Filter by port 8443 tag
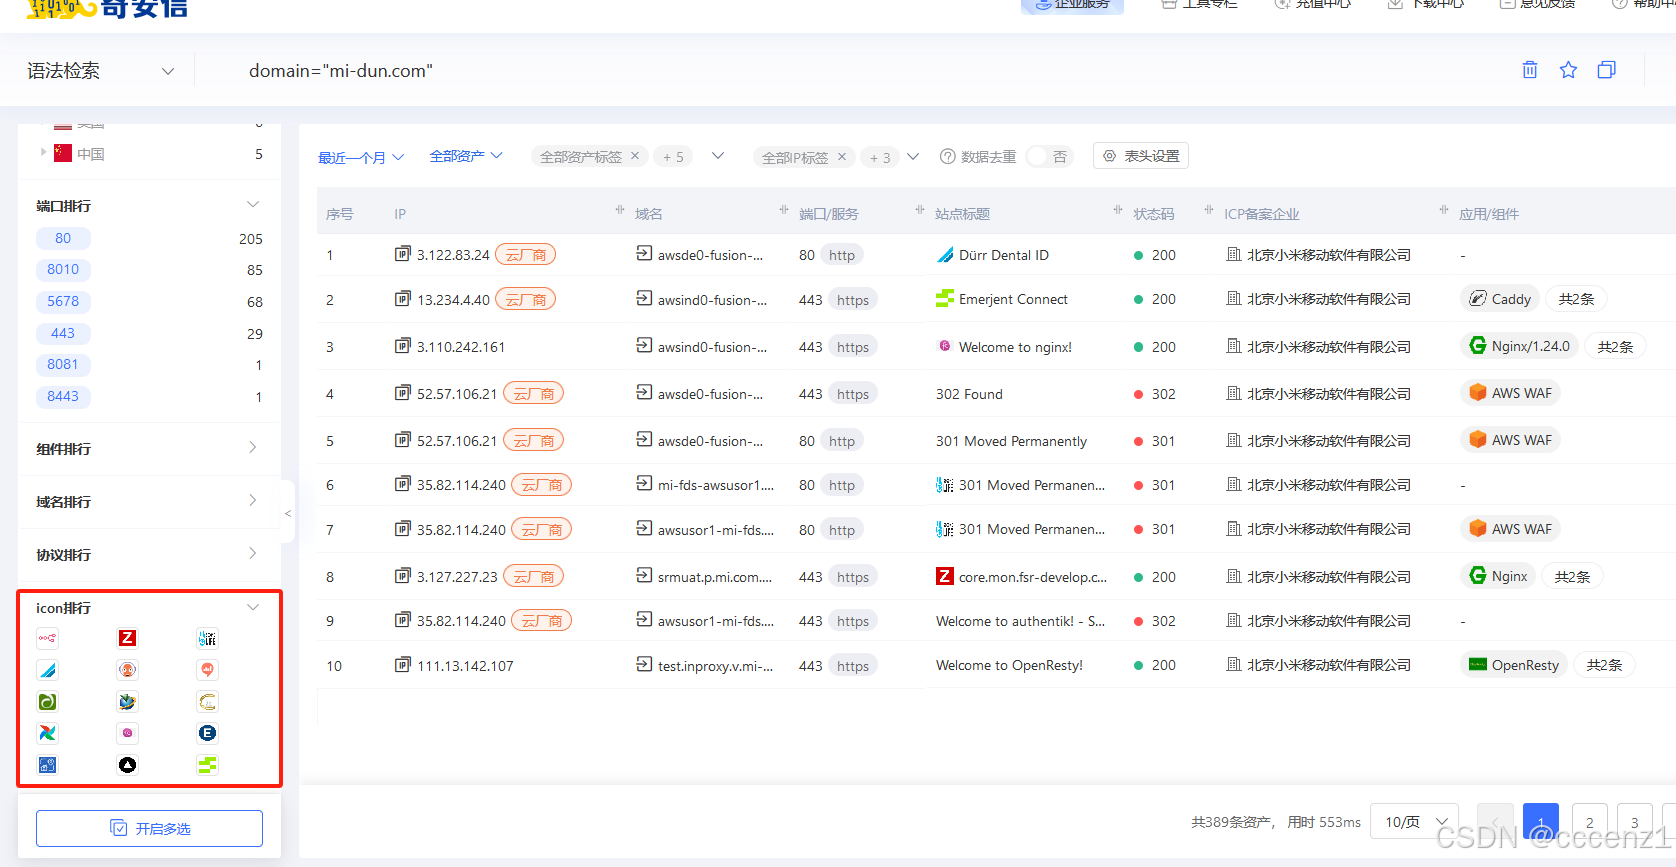Screen dimensions: 1676x867 coord(63,397)
